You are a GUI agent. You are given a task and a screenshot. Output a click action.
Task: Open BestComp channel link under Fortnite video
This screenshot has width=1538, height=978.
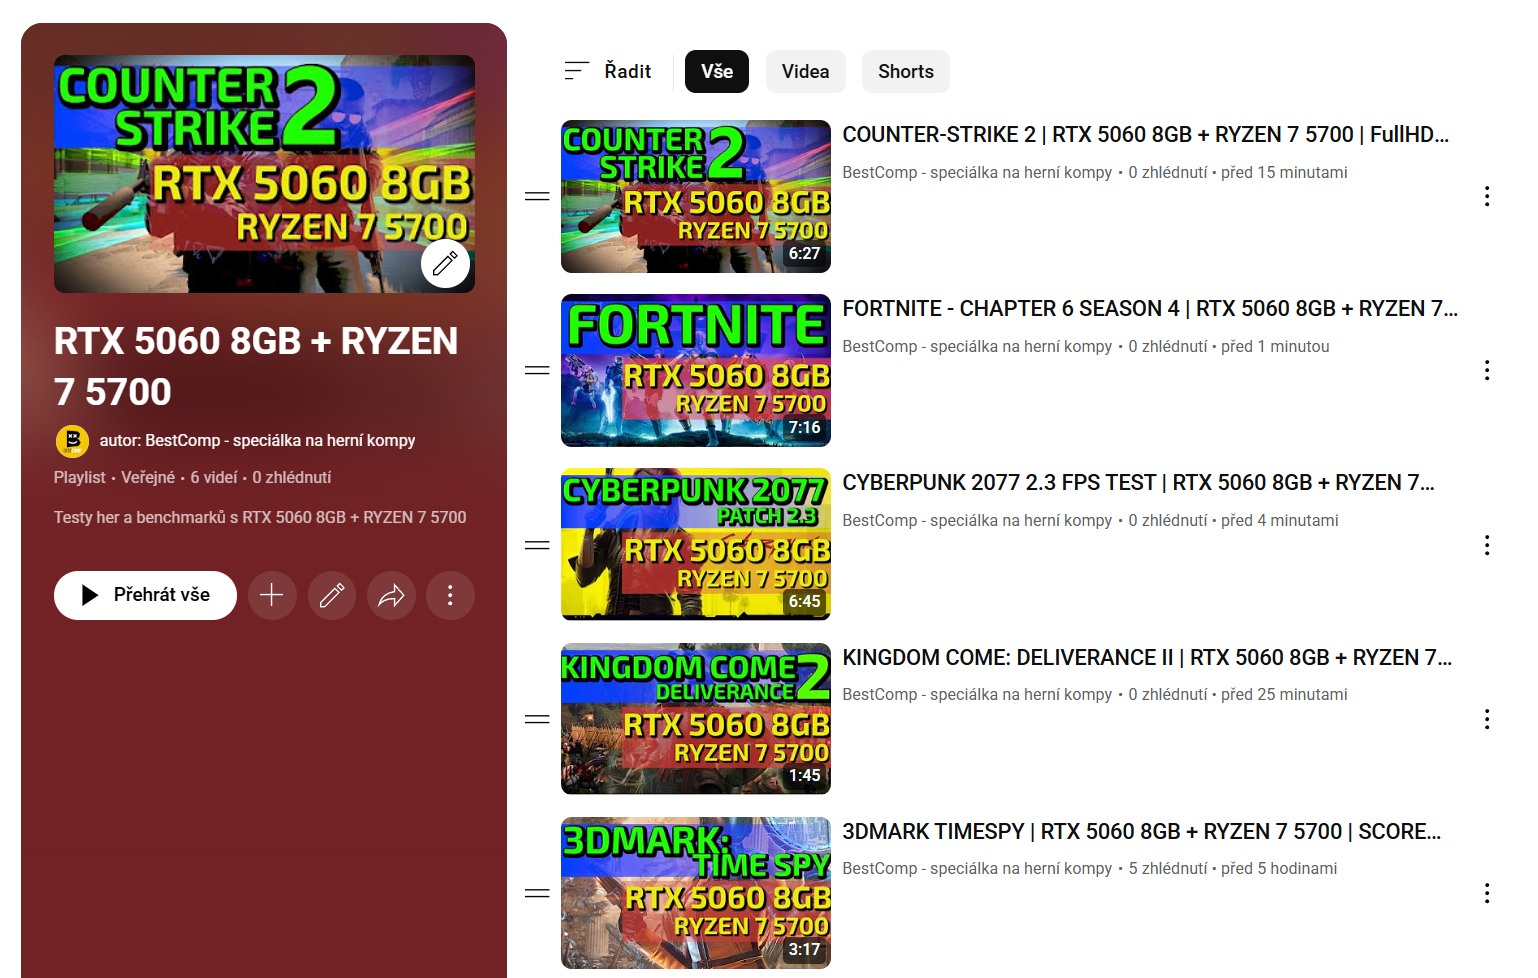977,346
